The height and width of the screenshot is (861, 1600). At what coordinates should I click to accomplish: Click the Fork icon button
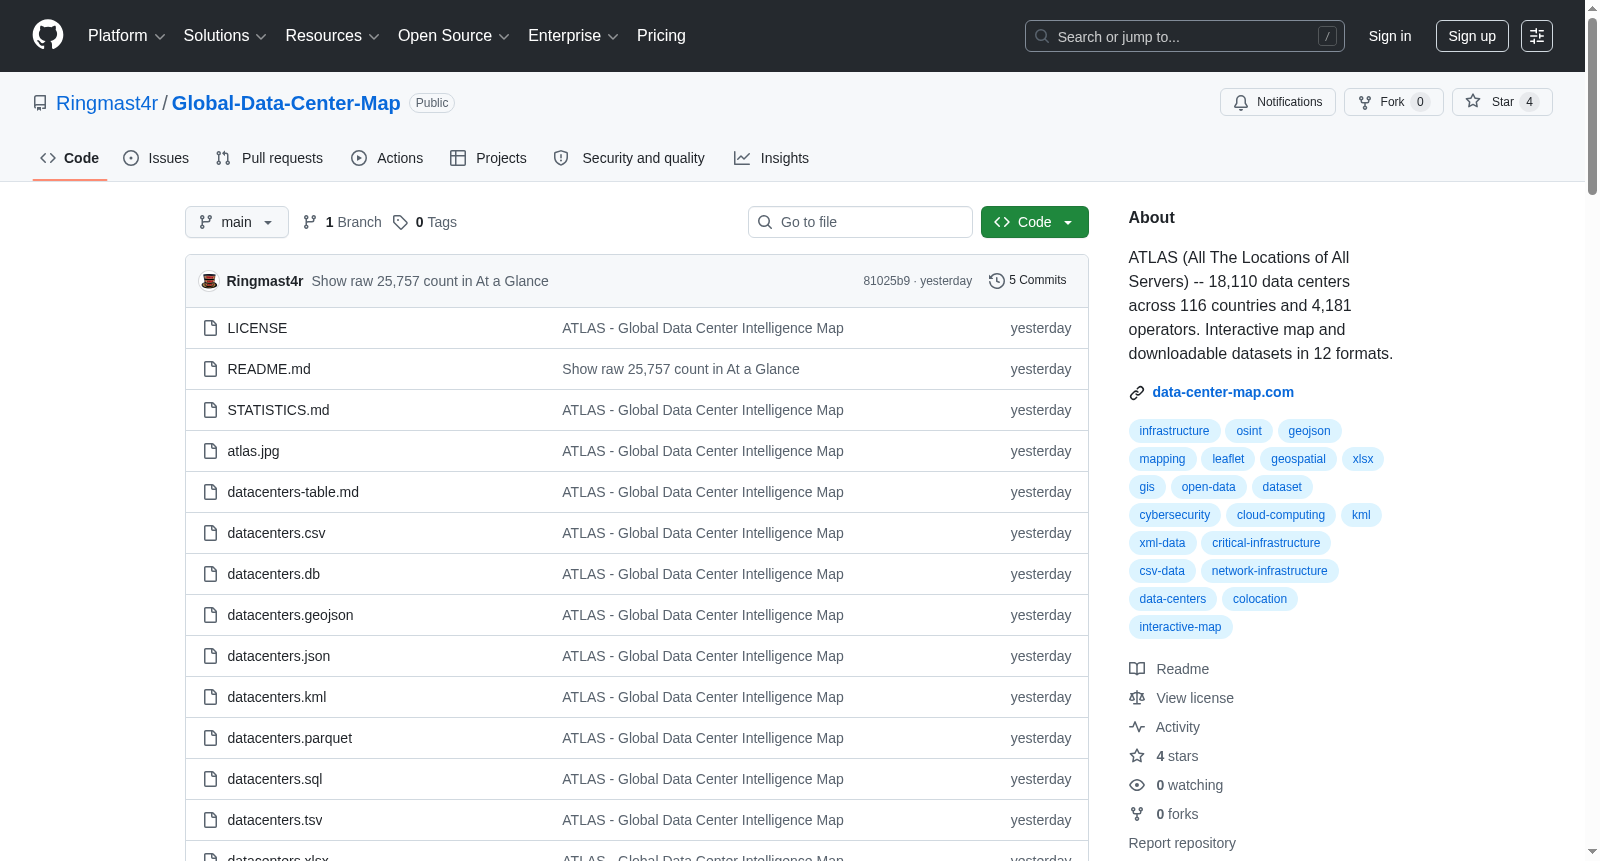[1365, 102]
